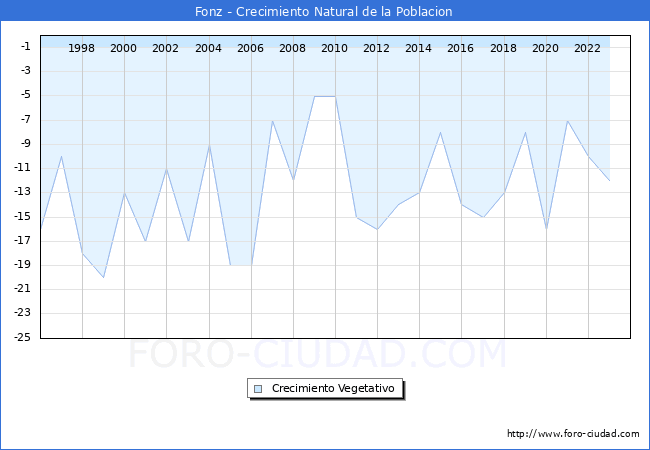Click the Crecimiento Vegetativo legend color swatch
This screenshot has height=450, width=650.
tap(258, 389)
